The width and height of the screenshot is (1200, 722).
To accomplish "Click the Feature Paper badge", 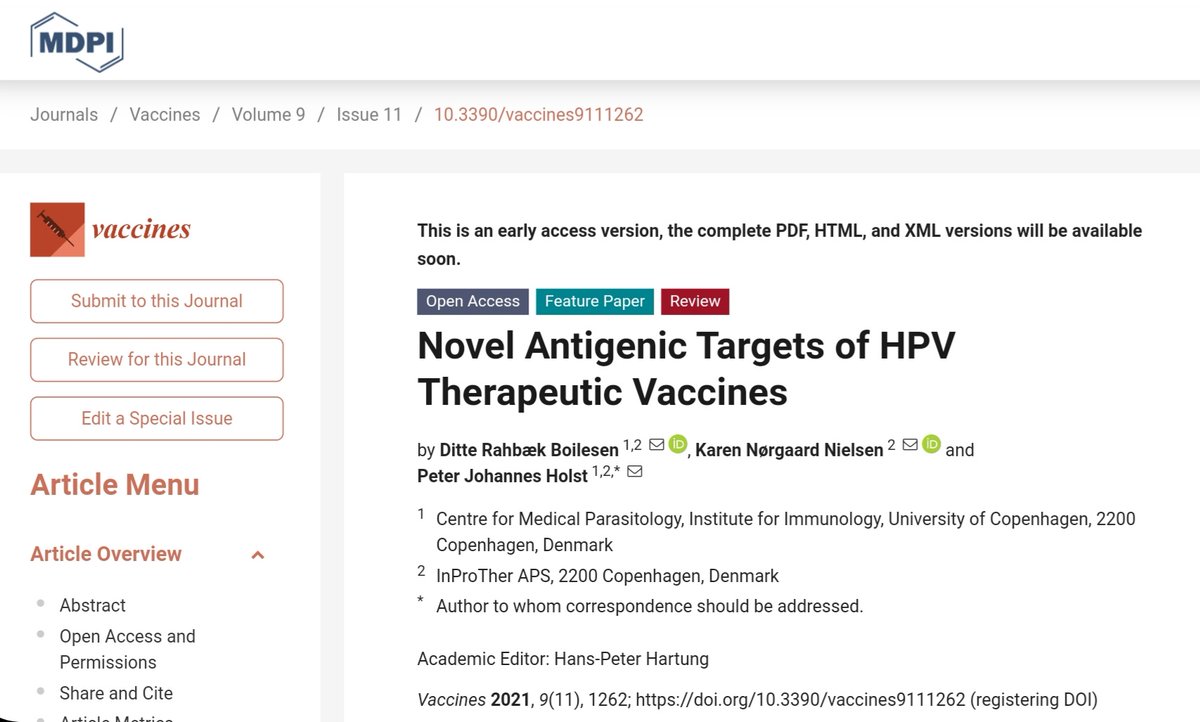I will 595,301.
